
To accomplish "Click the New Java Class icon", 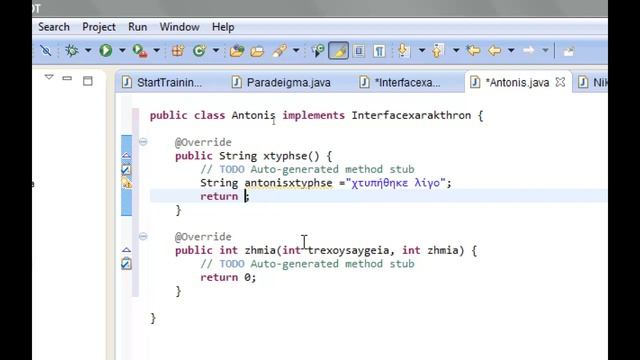I will tap(199, 51).
